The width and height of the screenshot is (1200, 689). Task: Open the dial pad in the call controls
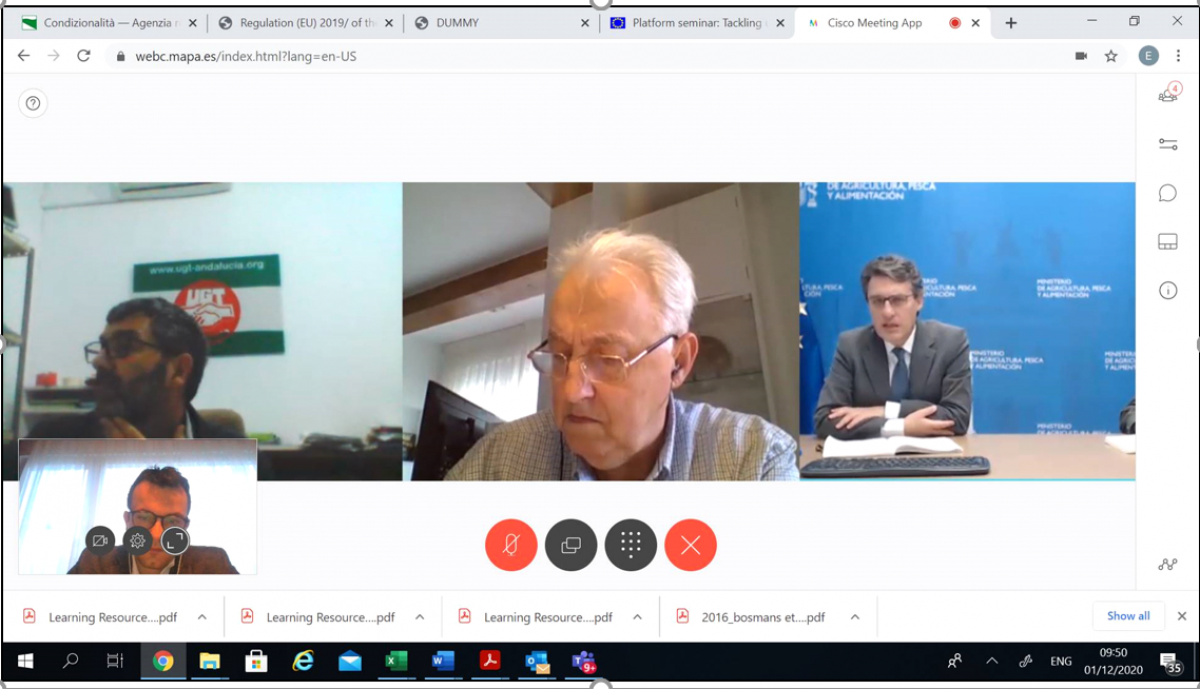631,545
